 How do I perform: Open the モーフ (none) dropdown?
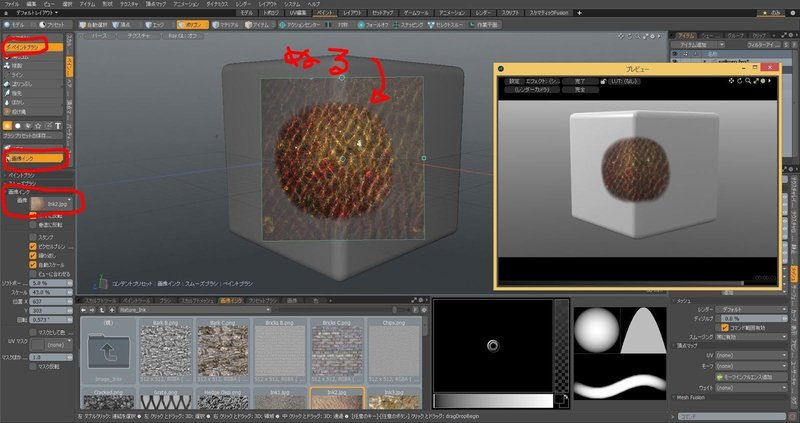pos(751,366)
